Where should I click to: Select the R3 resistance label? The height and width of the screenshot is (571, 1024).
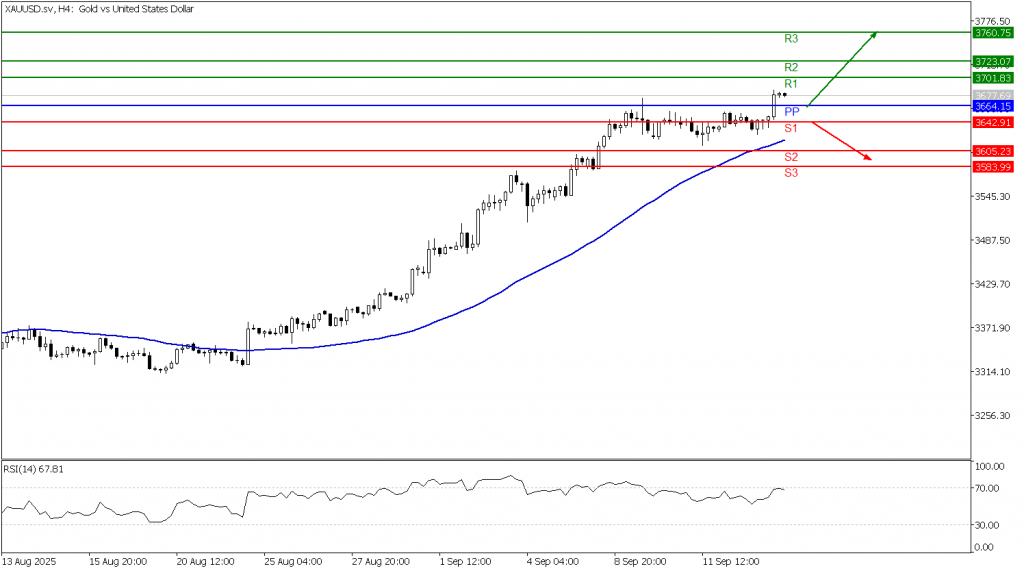point(791,39)
